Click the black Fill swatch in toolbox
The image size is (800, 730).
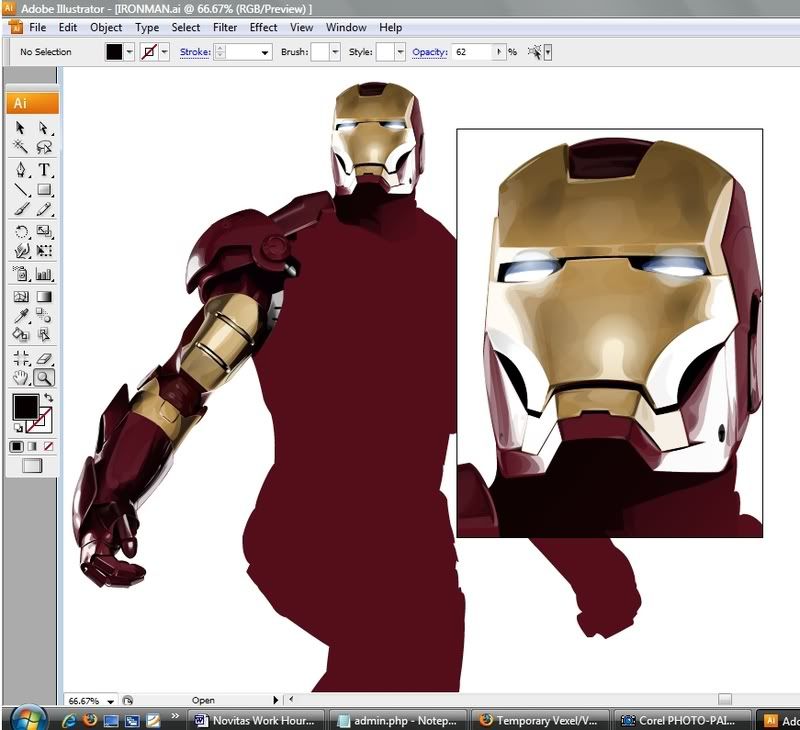(x=26, y=407)
